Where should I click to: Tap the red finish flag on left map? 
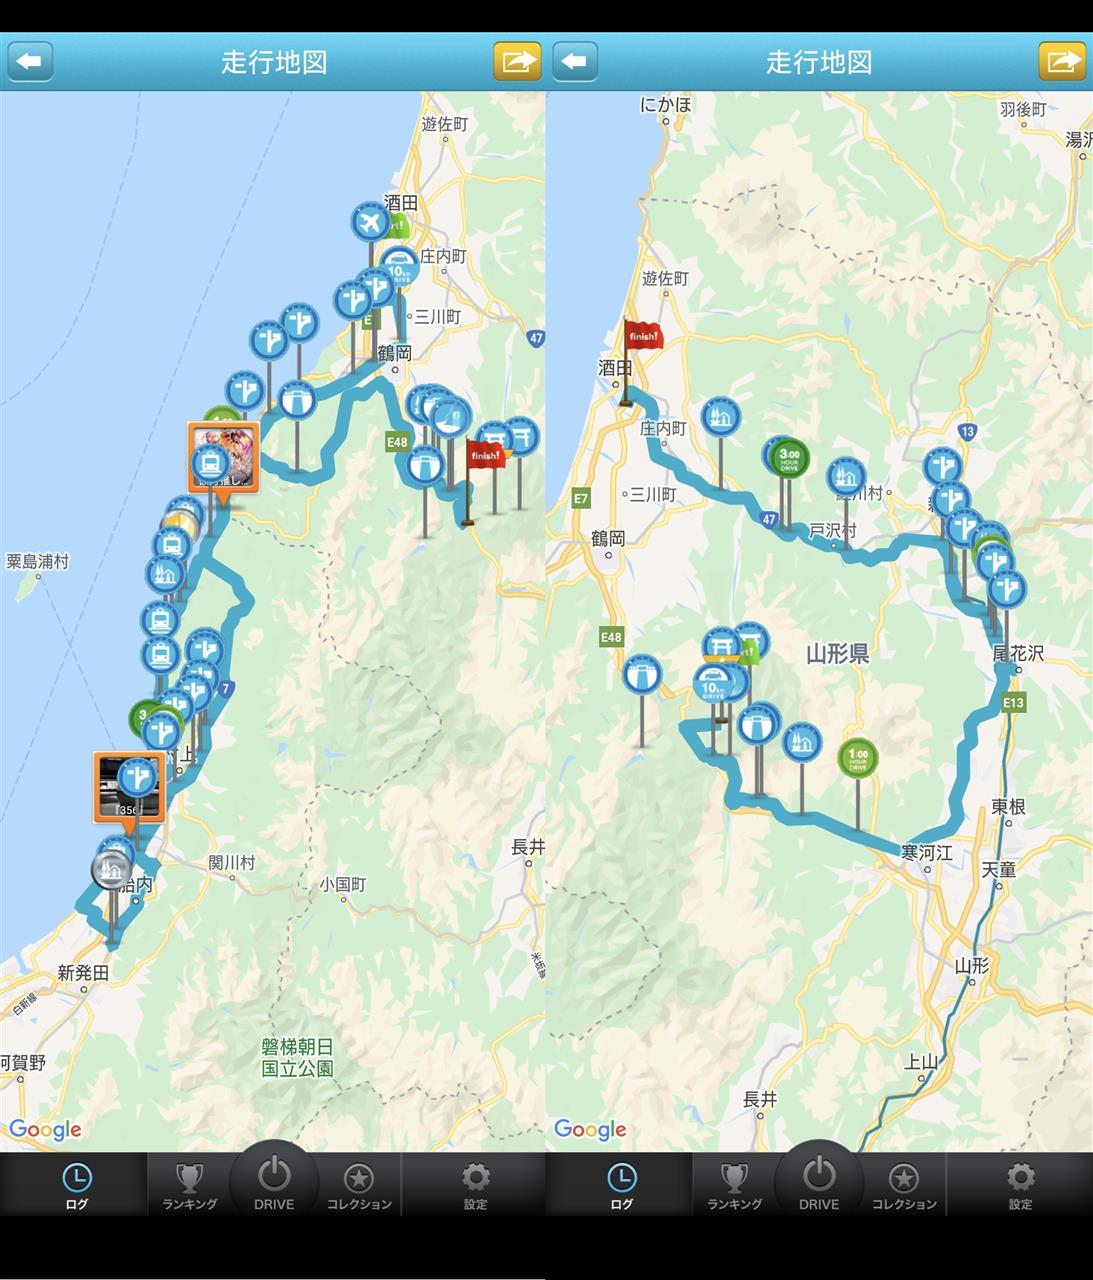(485, 455)
